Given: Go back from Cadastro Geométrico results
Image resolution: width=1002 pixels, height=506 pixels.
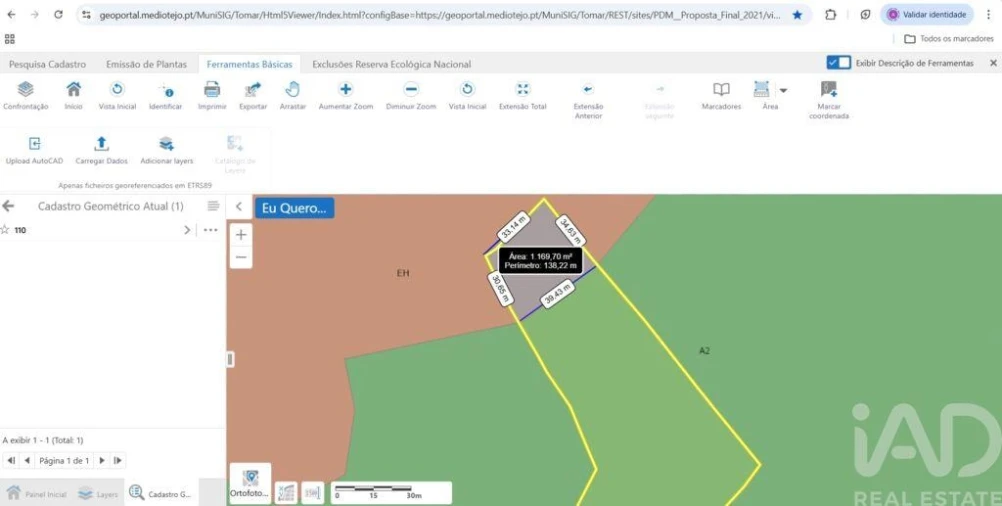Looking at the screenshot, I should (8, 206).
